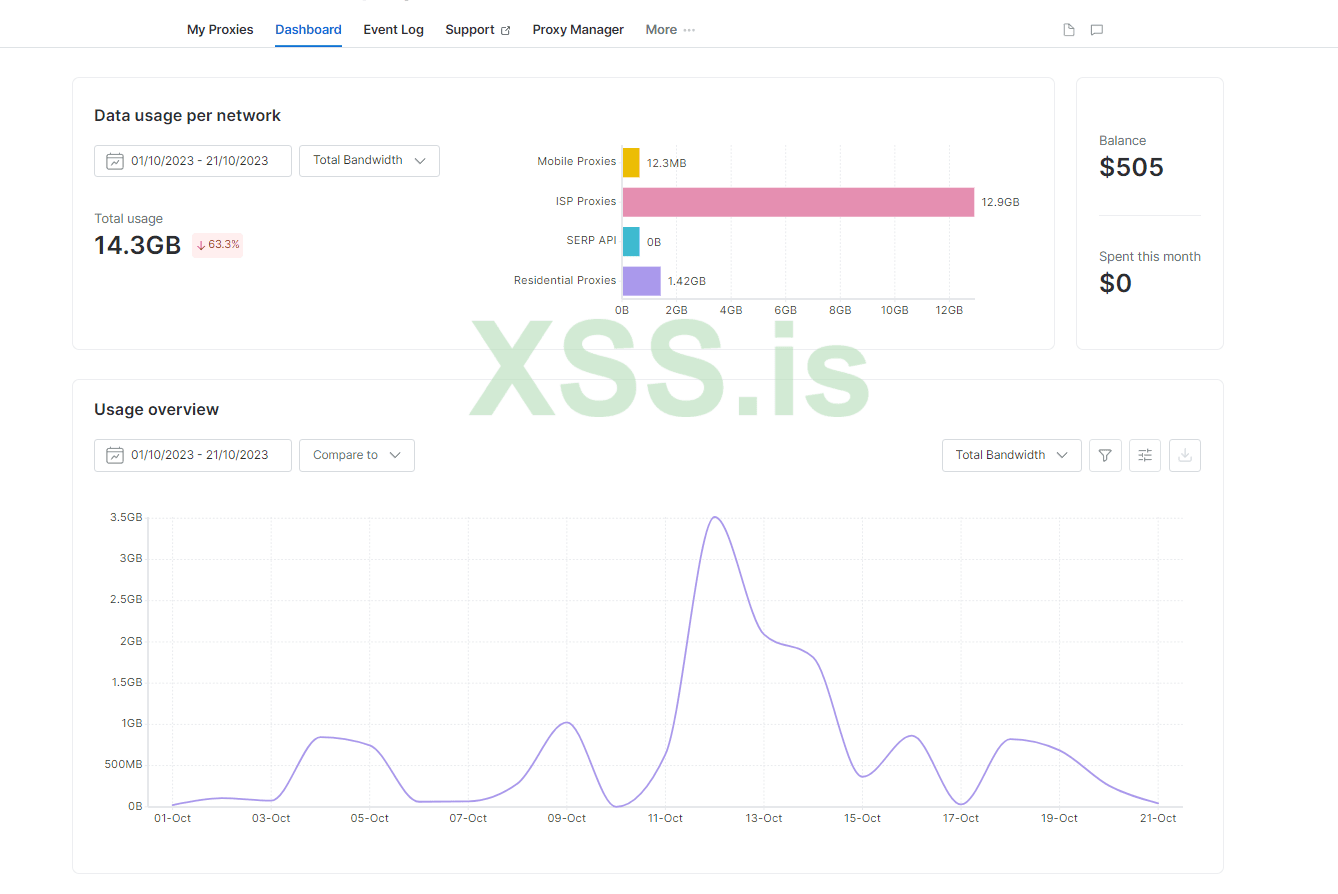1338x894 pixels.
Task: Click the purple Residential Proxies bar
Action: [641, 281]
